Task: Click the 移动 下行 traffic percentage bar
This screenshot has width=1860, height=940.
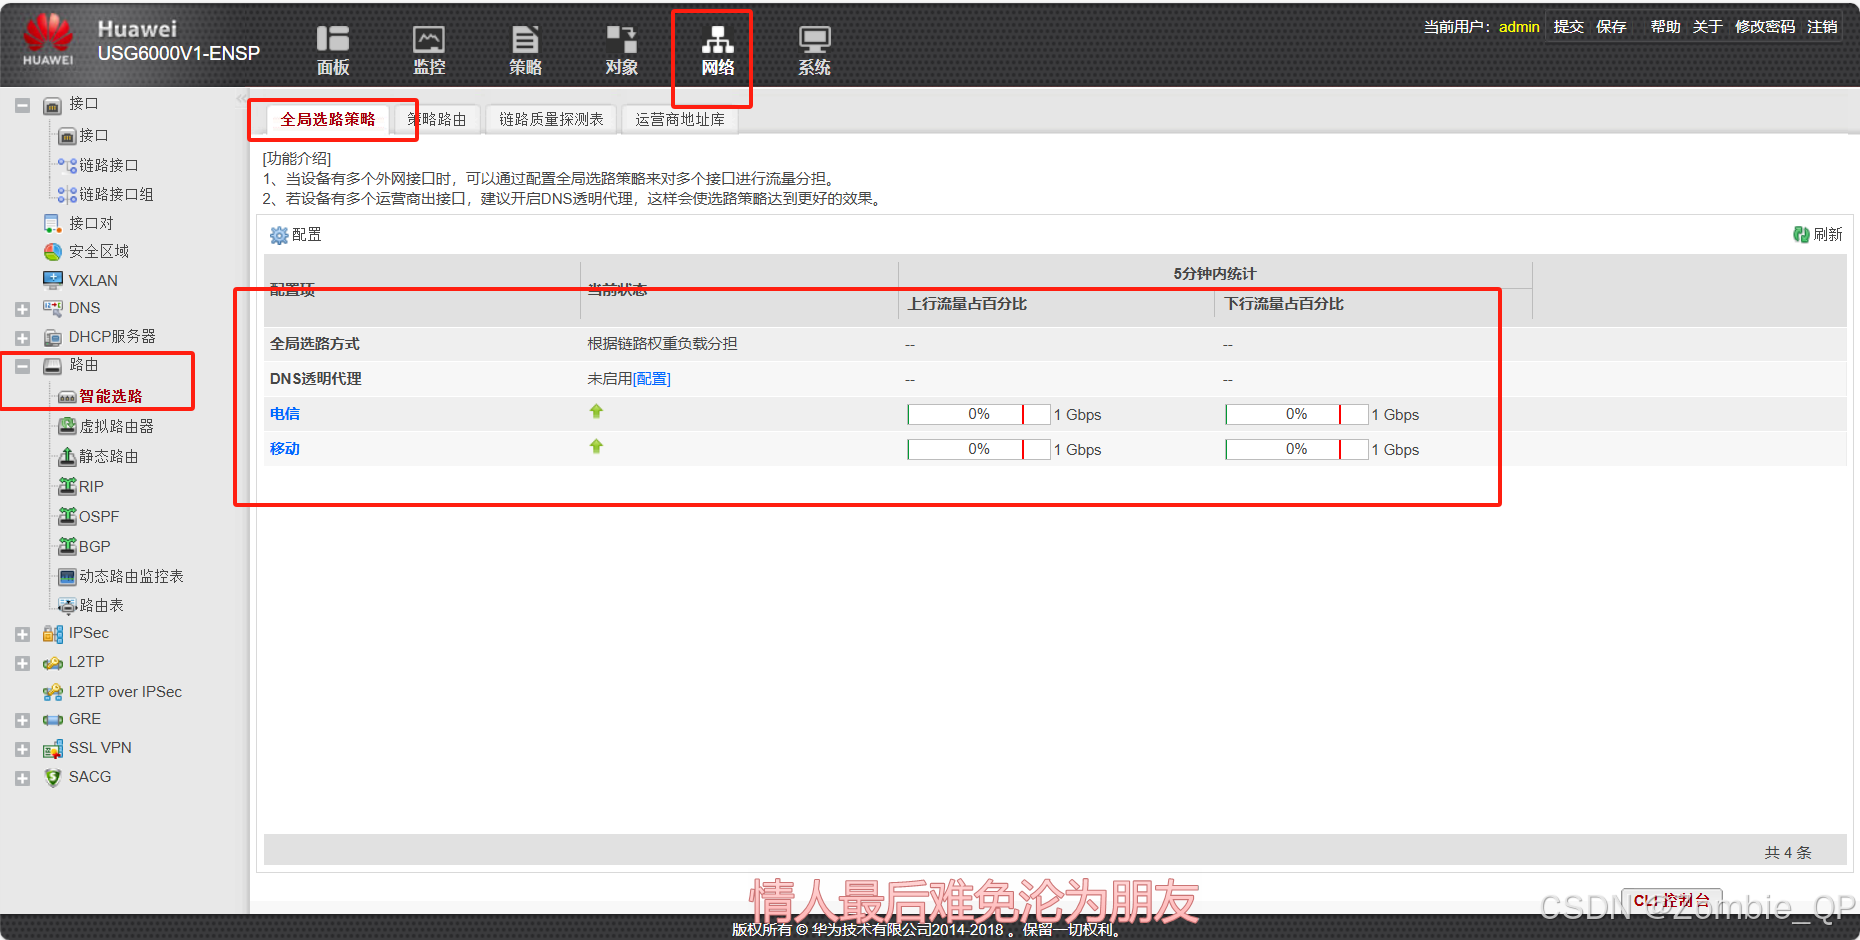Action: coord(1296,449)
